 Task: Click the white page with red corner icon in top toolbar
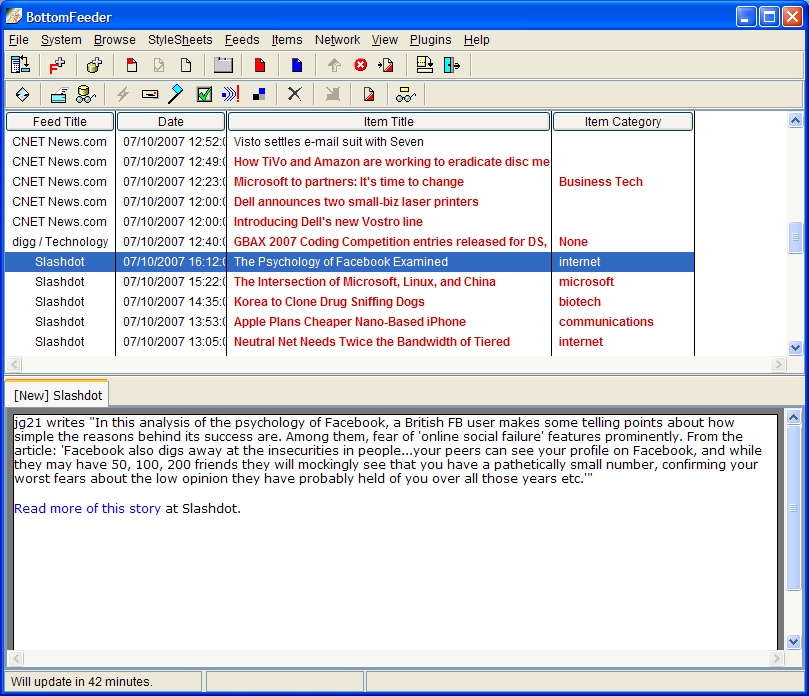pyautogui.click(x=132, y=66)
